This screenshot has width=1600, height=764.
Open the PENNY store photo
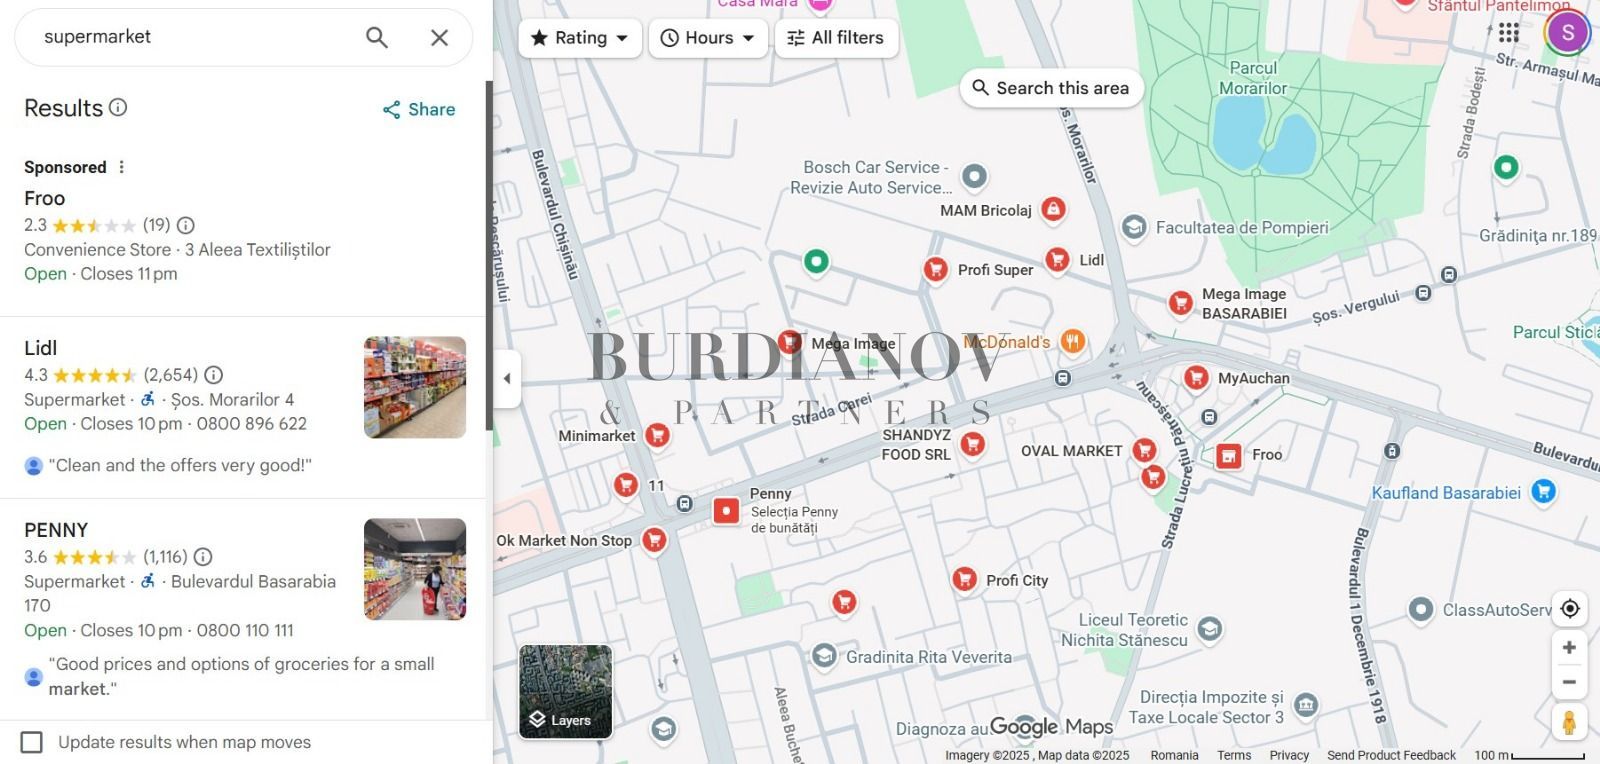click(415, 569)
